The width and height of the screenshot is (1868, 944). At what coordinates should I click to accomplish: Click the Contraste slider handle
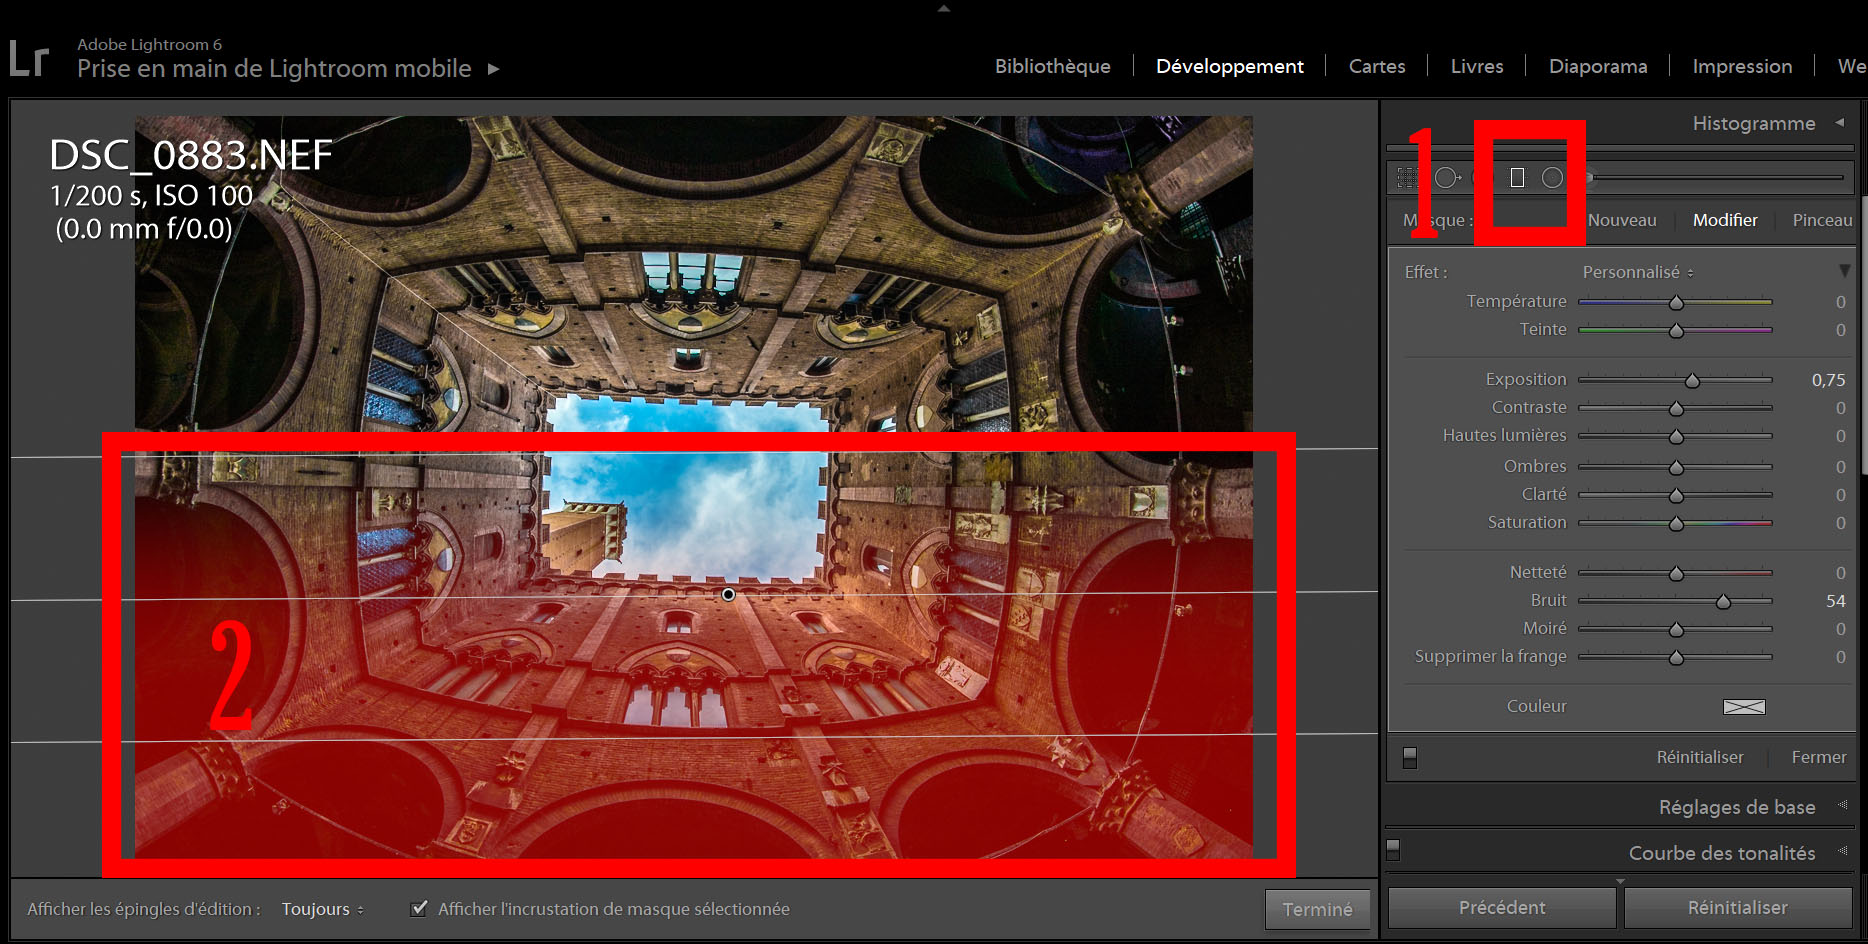click(x=1677, y=409)
